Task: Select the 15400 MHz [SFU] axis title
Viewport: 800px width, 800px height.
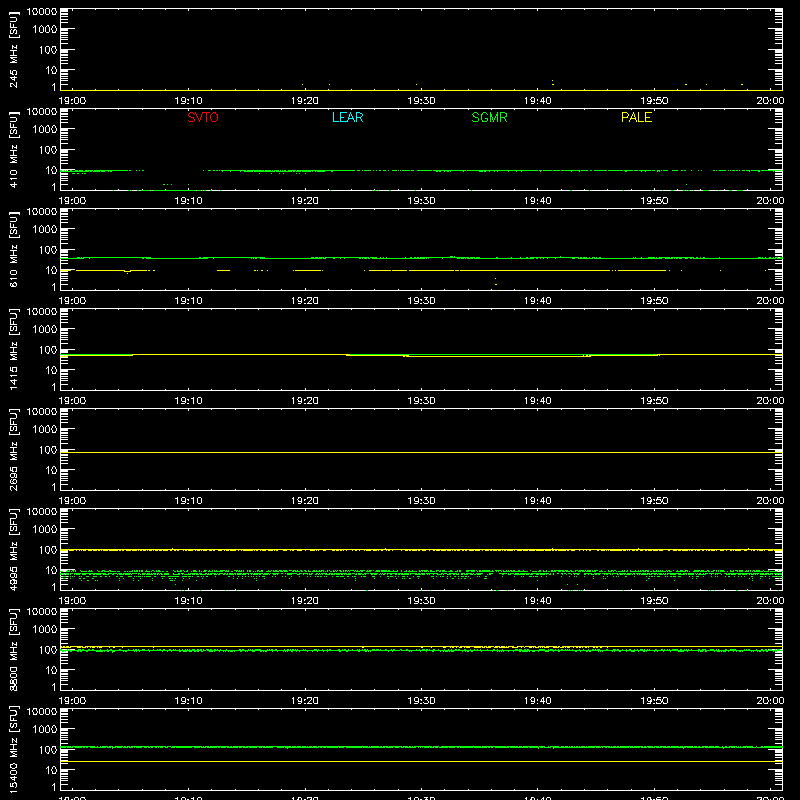Action: click(x=13, y=749)
